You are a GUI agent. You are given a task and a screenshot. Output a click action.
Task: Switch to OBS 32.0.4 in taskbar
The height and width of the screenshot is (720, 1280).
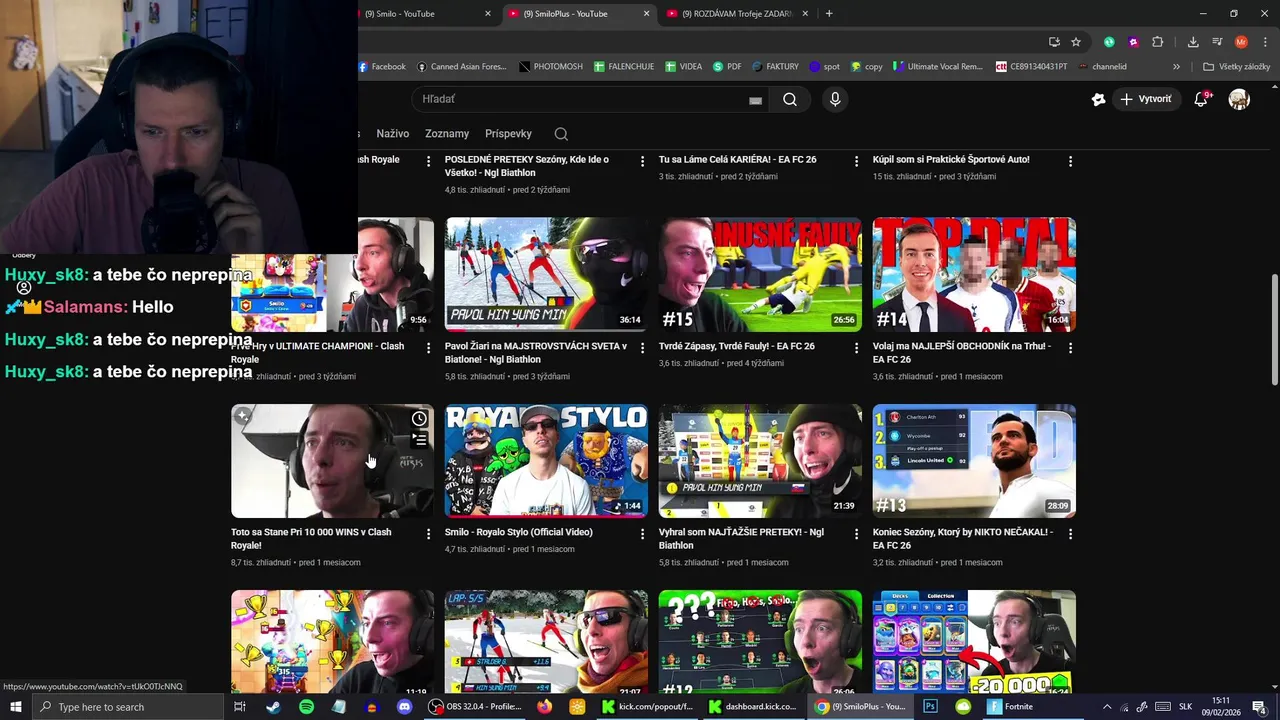475,707
